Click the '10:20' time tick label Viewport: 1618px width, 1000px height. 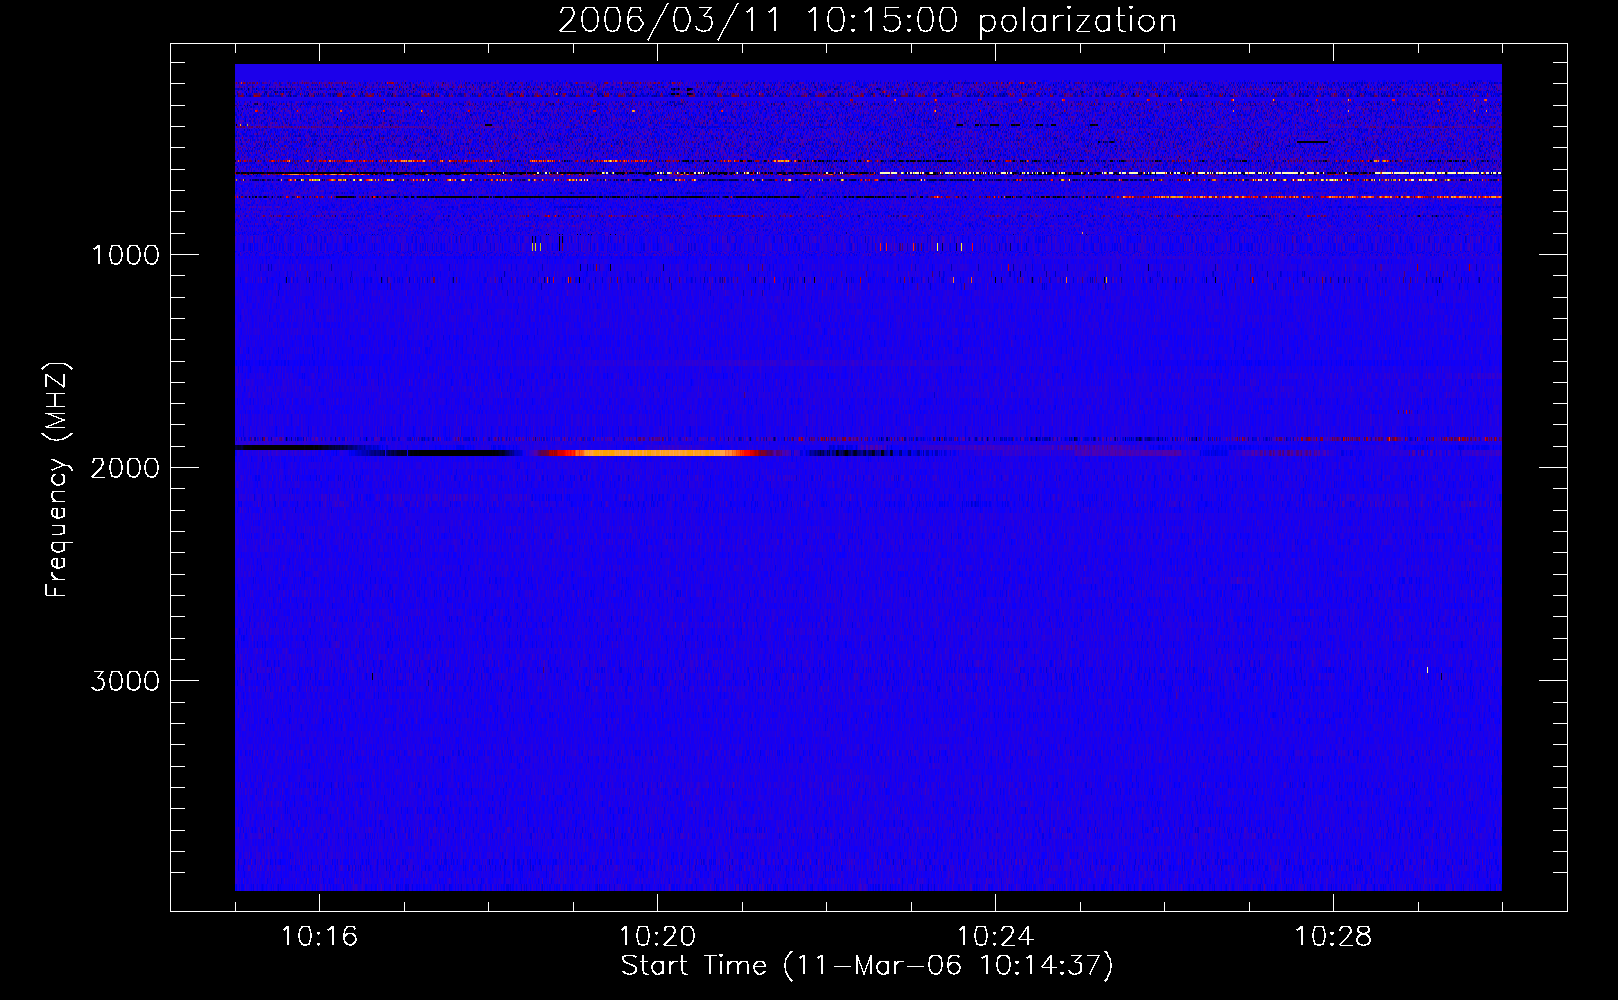pos(657,937)
